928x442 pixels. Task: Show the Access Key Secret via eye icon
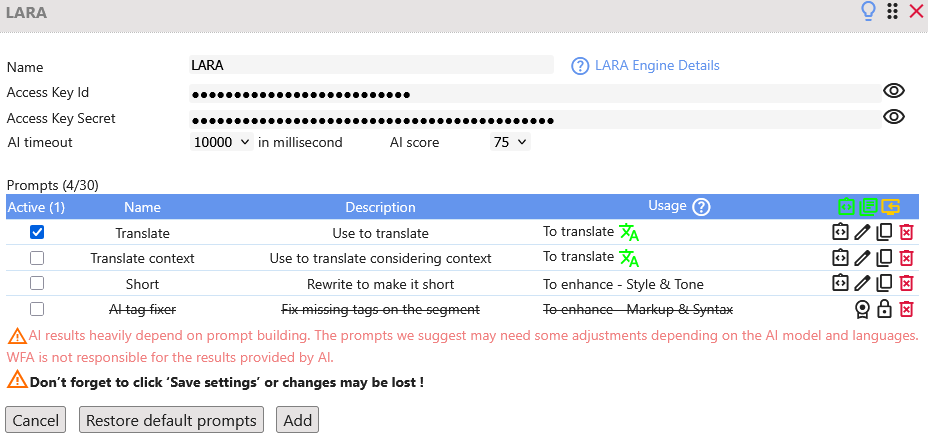894,117
